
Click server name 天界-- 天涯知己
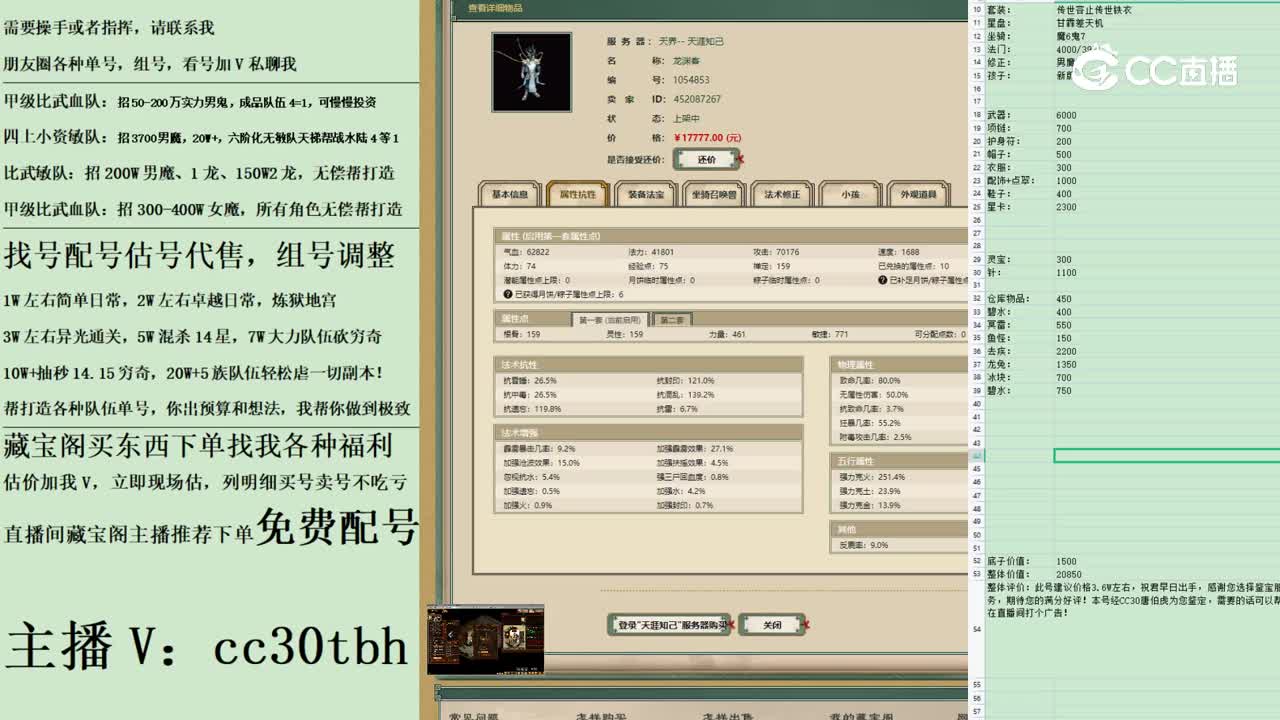click(x=691, y=42)
